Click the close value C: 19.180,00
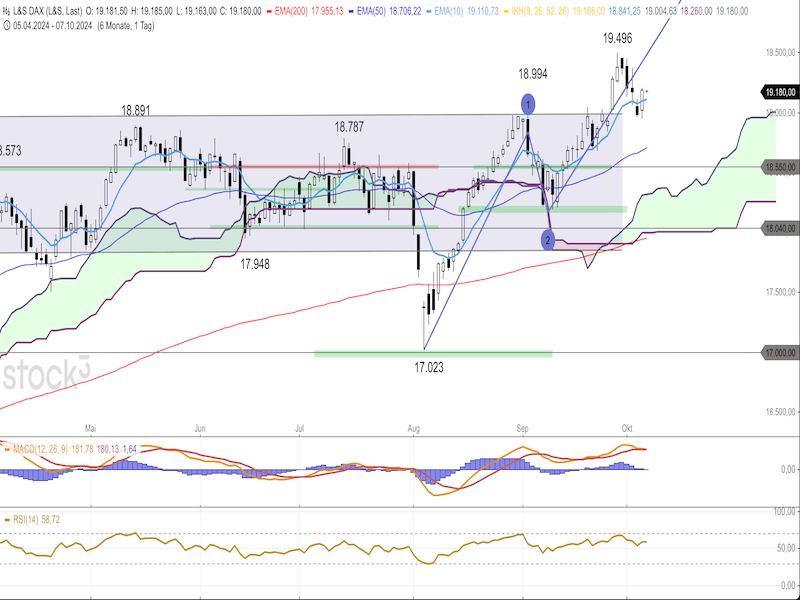The image size is (800, 600). pos(241,11)
